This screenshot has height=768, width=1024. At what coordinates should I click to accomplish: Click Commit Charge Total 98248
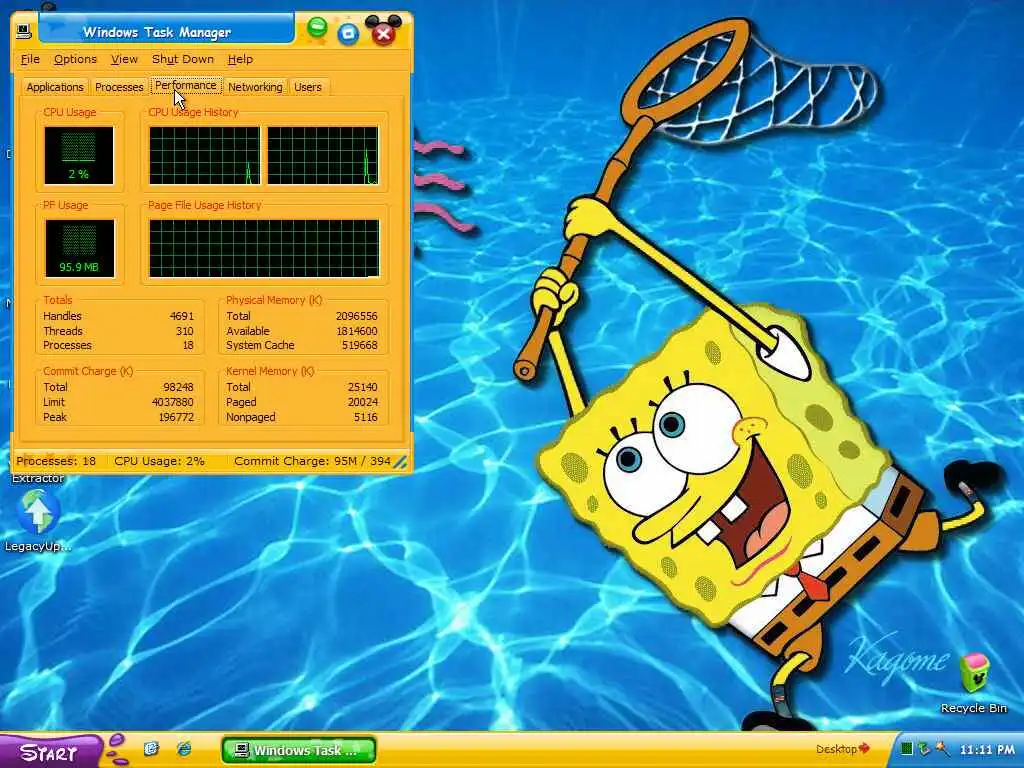pos(178,387)
